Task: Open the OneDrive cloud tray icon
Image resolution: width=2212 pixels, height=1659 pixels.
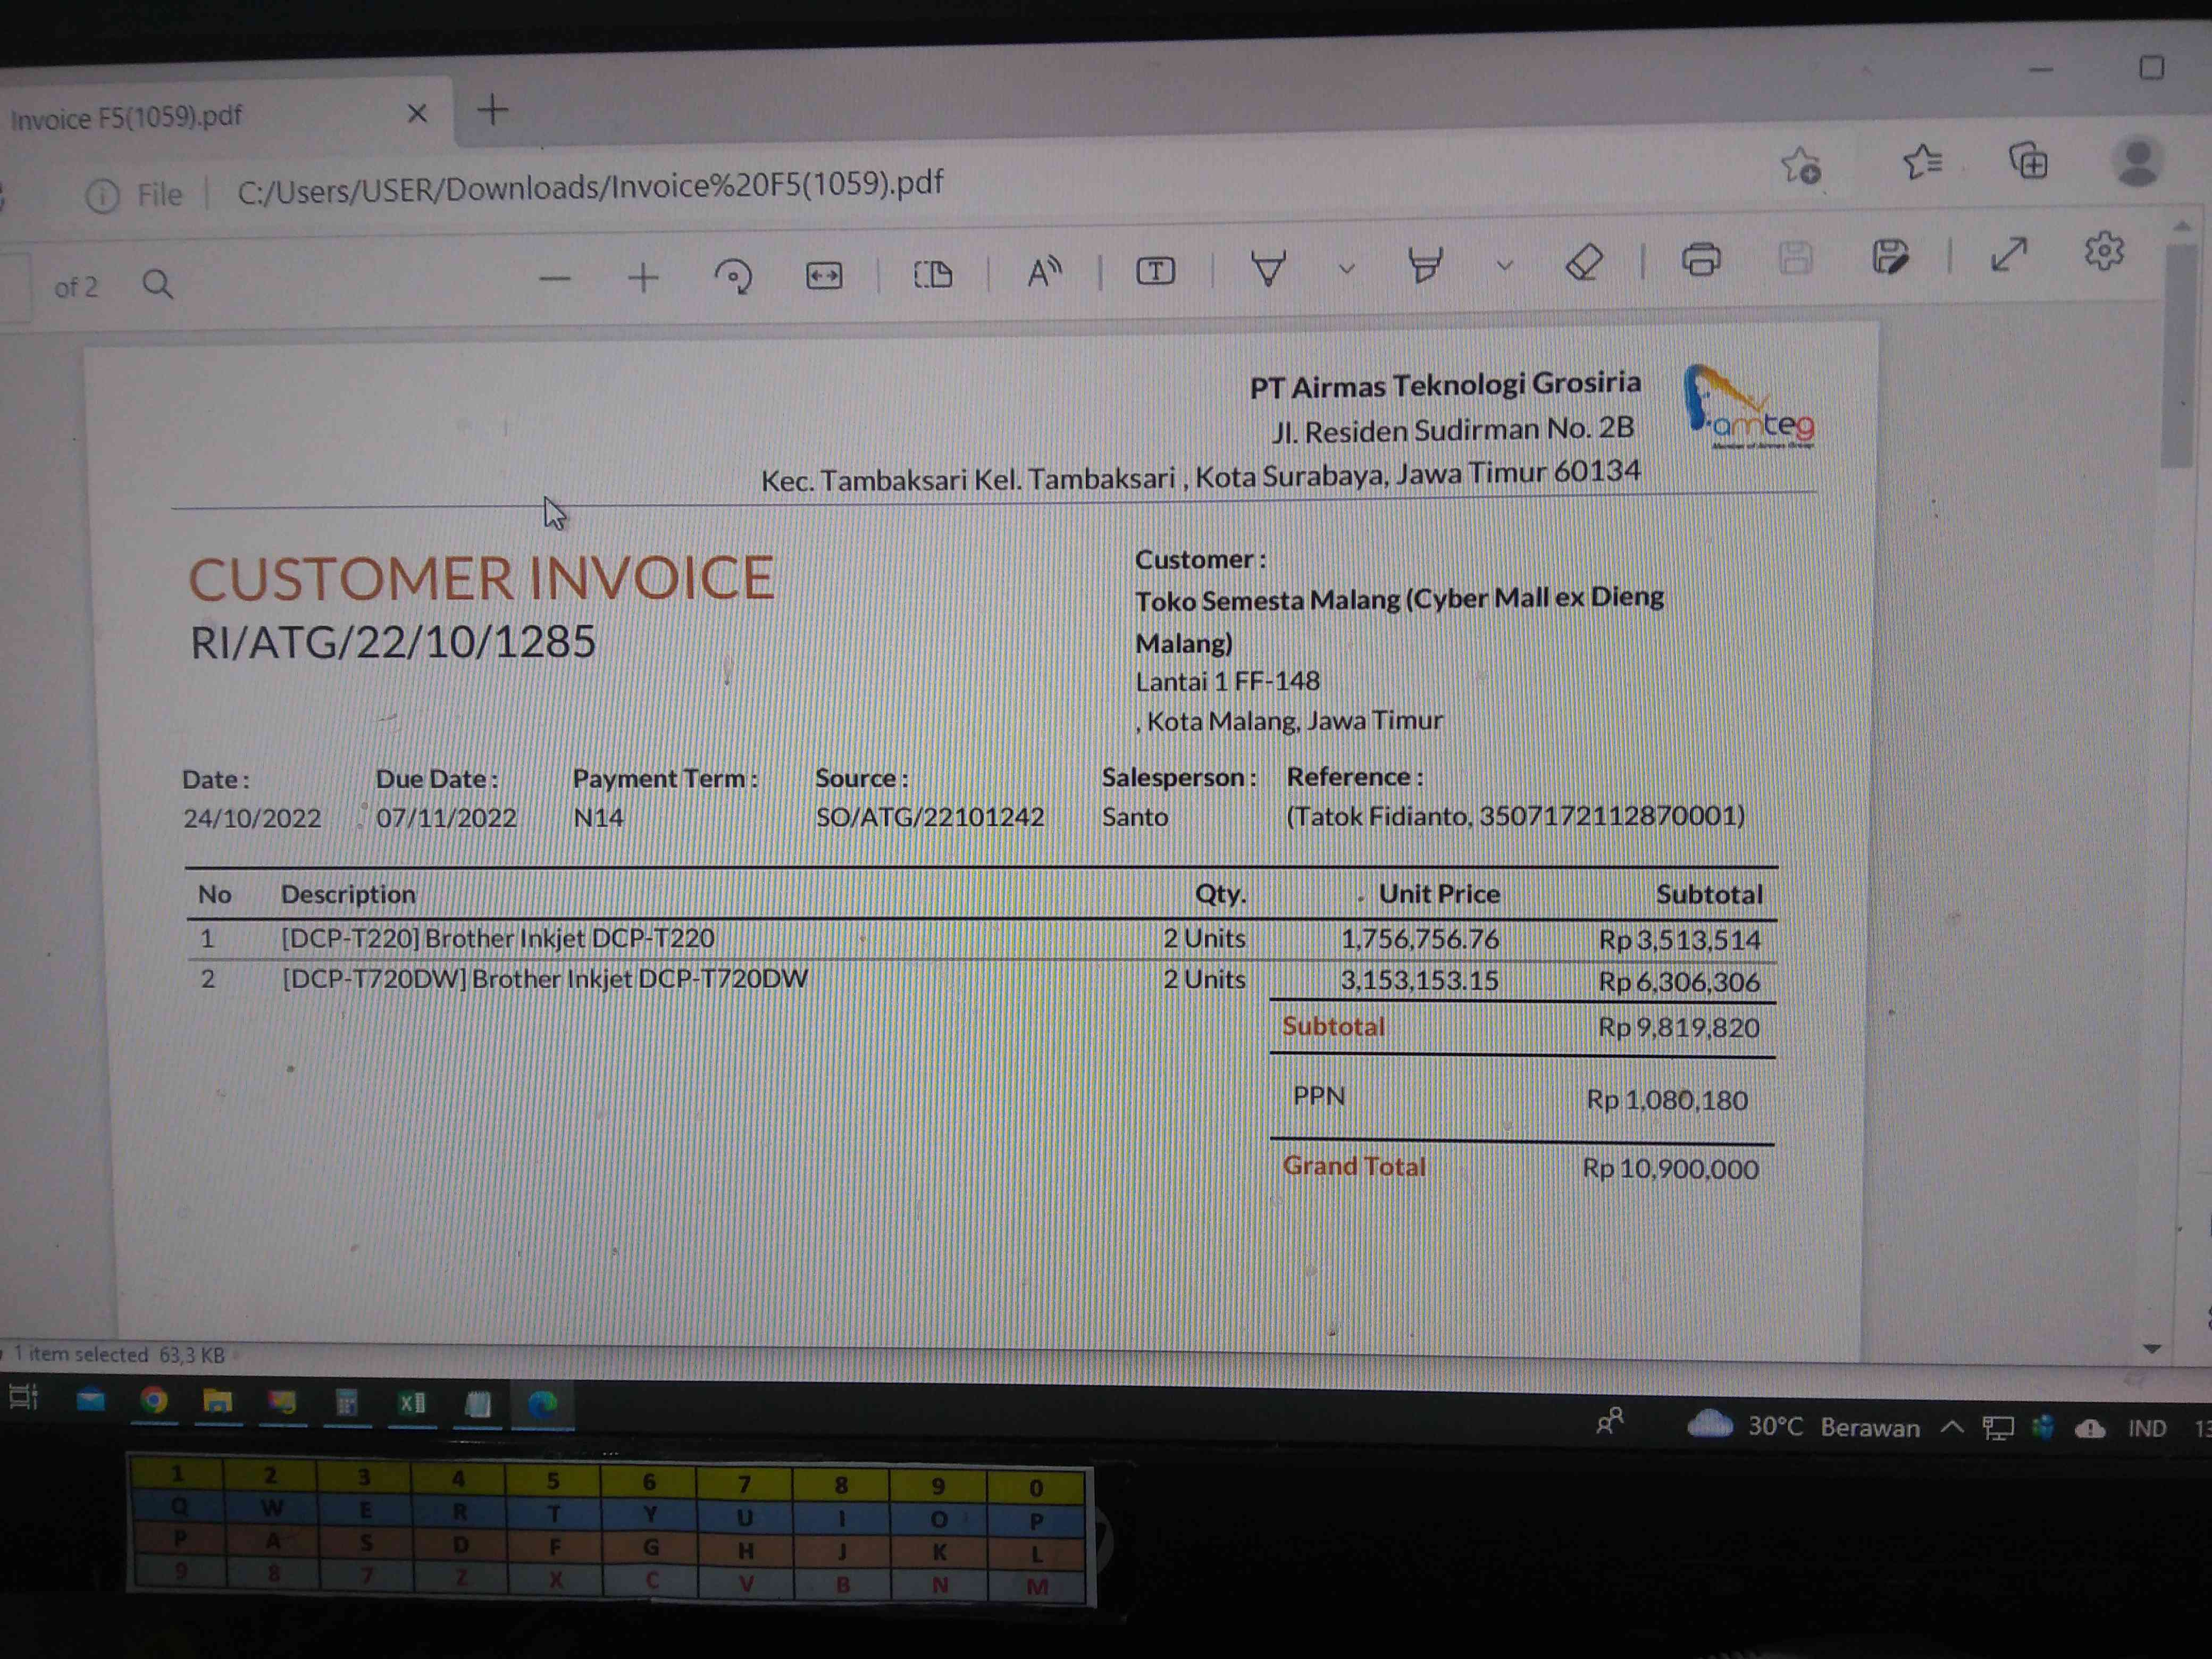Action: [x=2089, y=1428]
